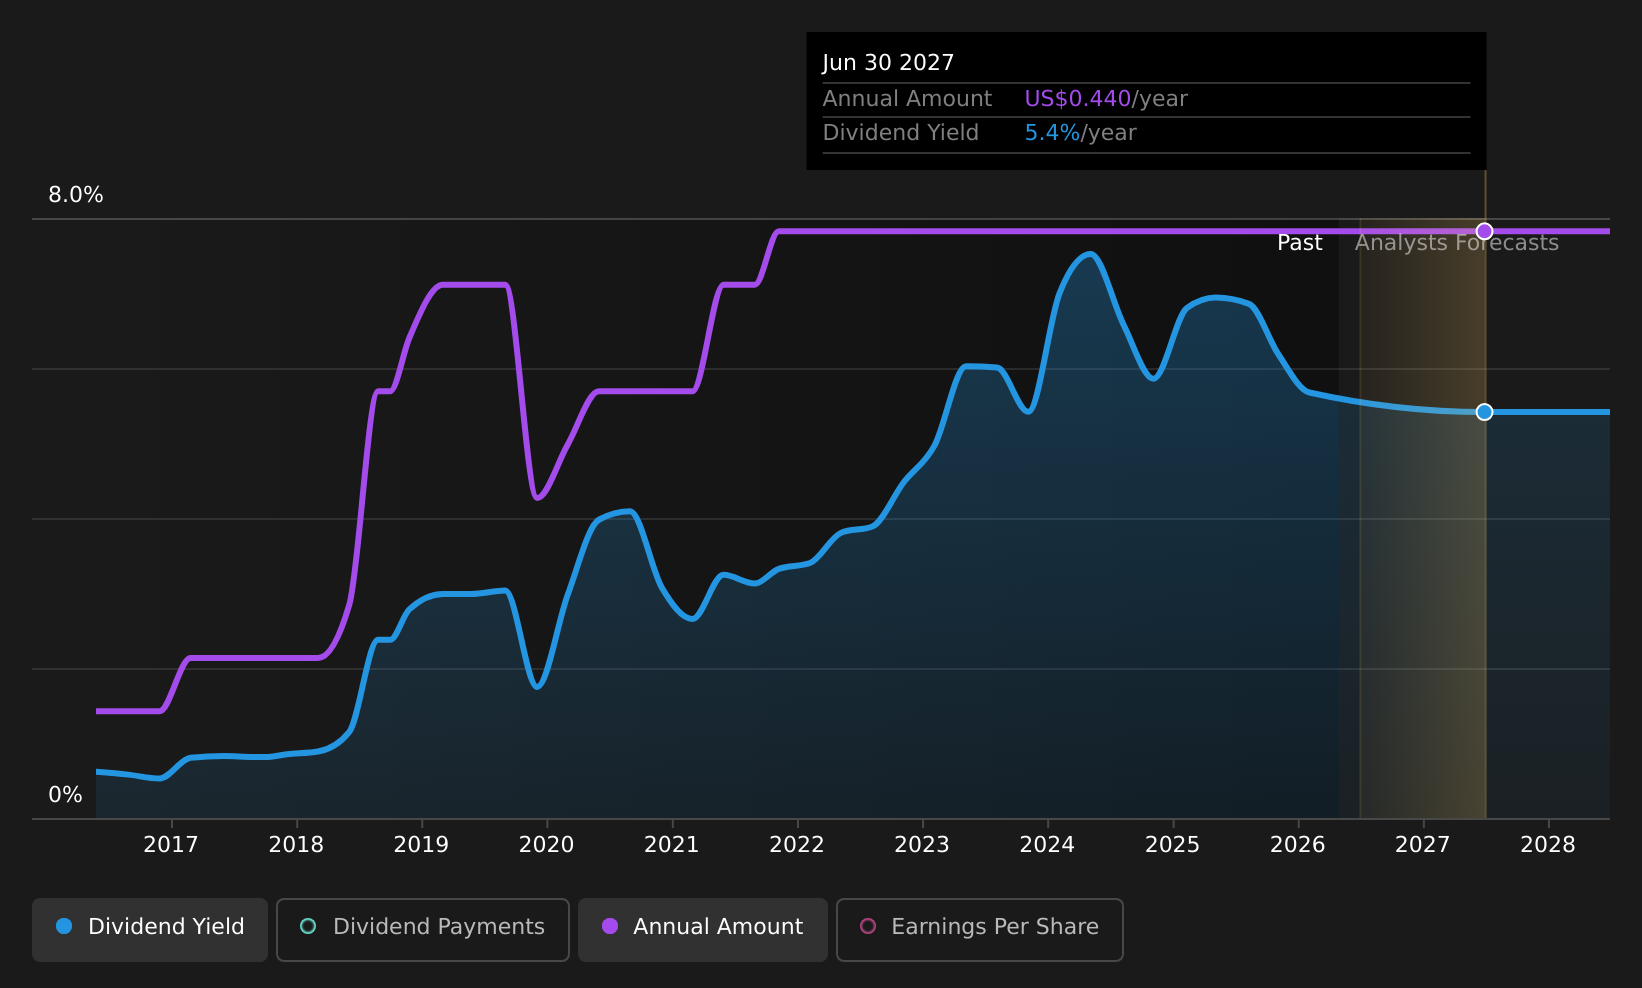This screenshot has height=988, width=1642.
Task: Click the 8.0% y-axis label
Action: click(76, 195)
